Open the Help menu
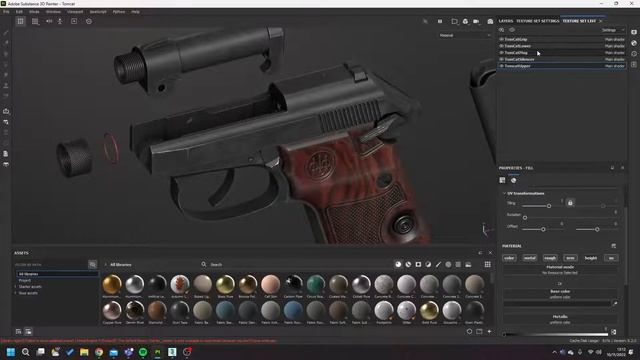Screen dimensions: 640x360 (x=136, y=12)
